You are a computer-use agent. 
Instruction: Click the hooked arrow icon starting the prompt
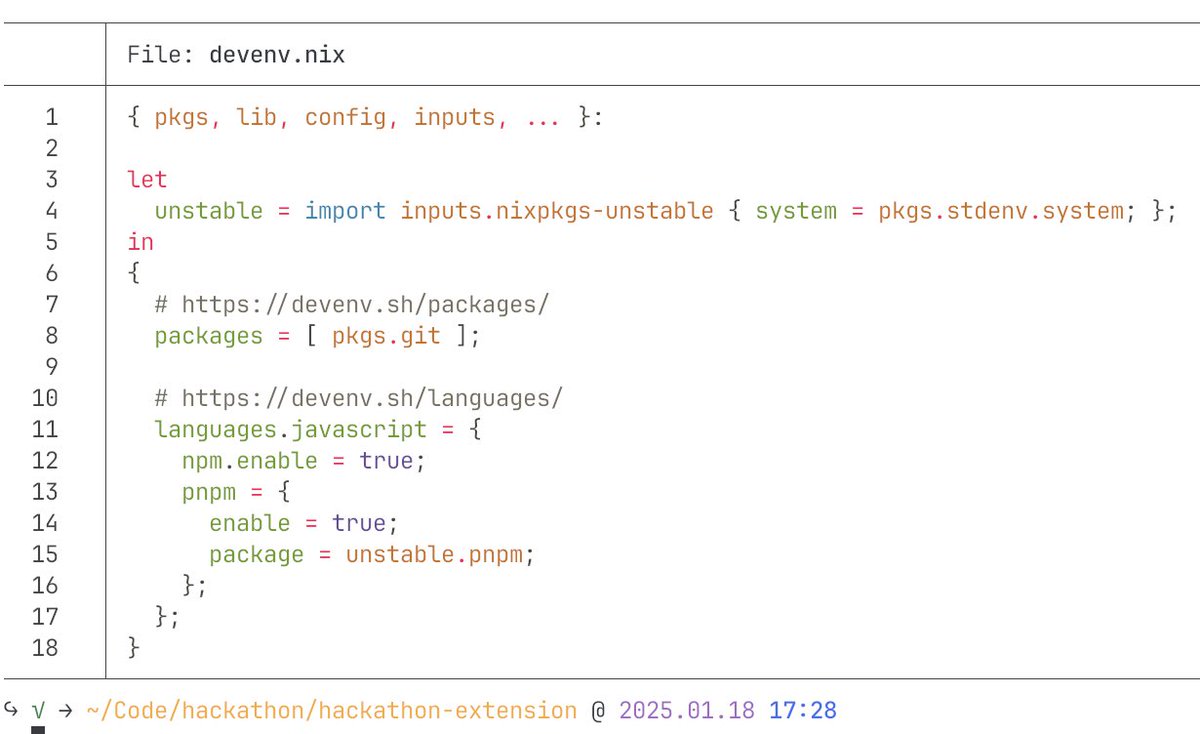click(x=11, y=710)
